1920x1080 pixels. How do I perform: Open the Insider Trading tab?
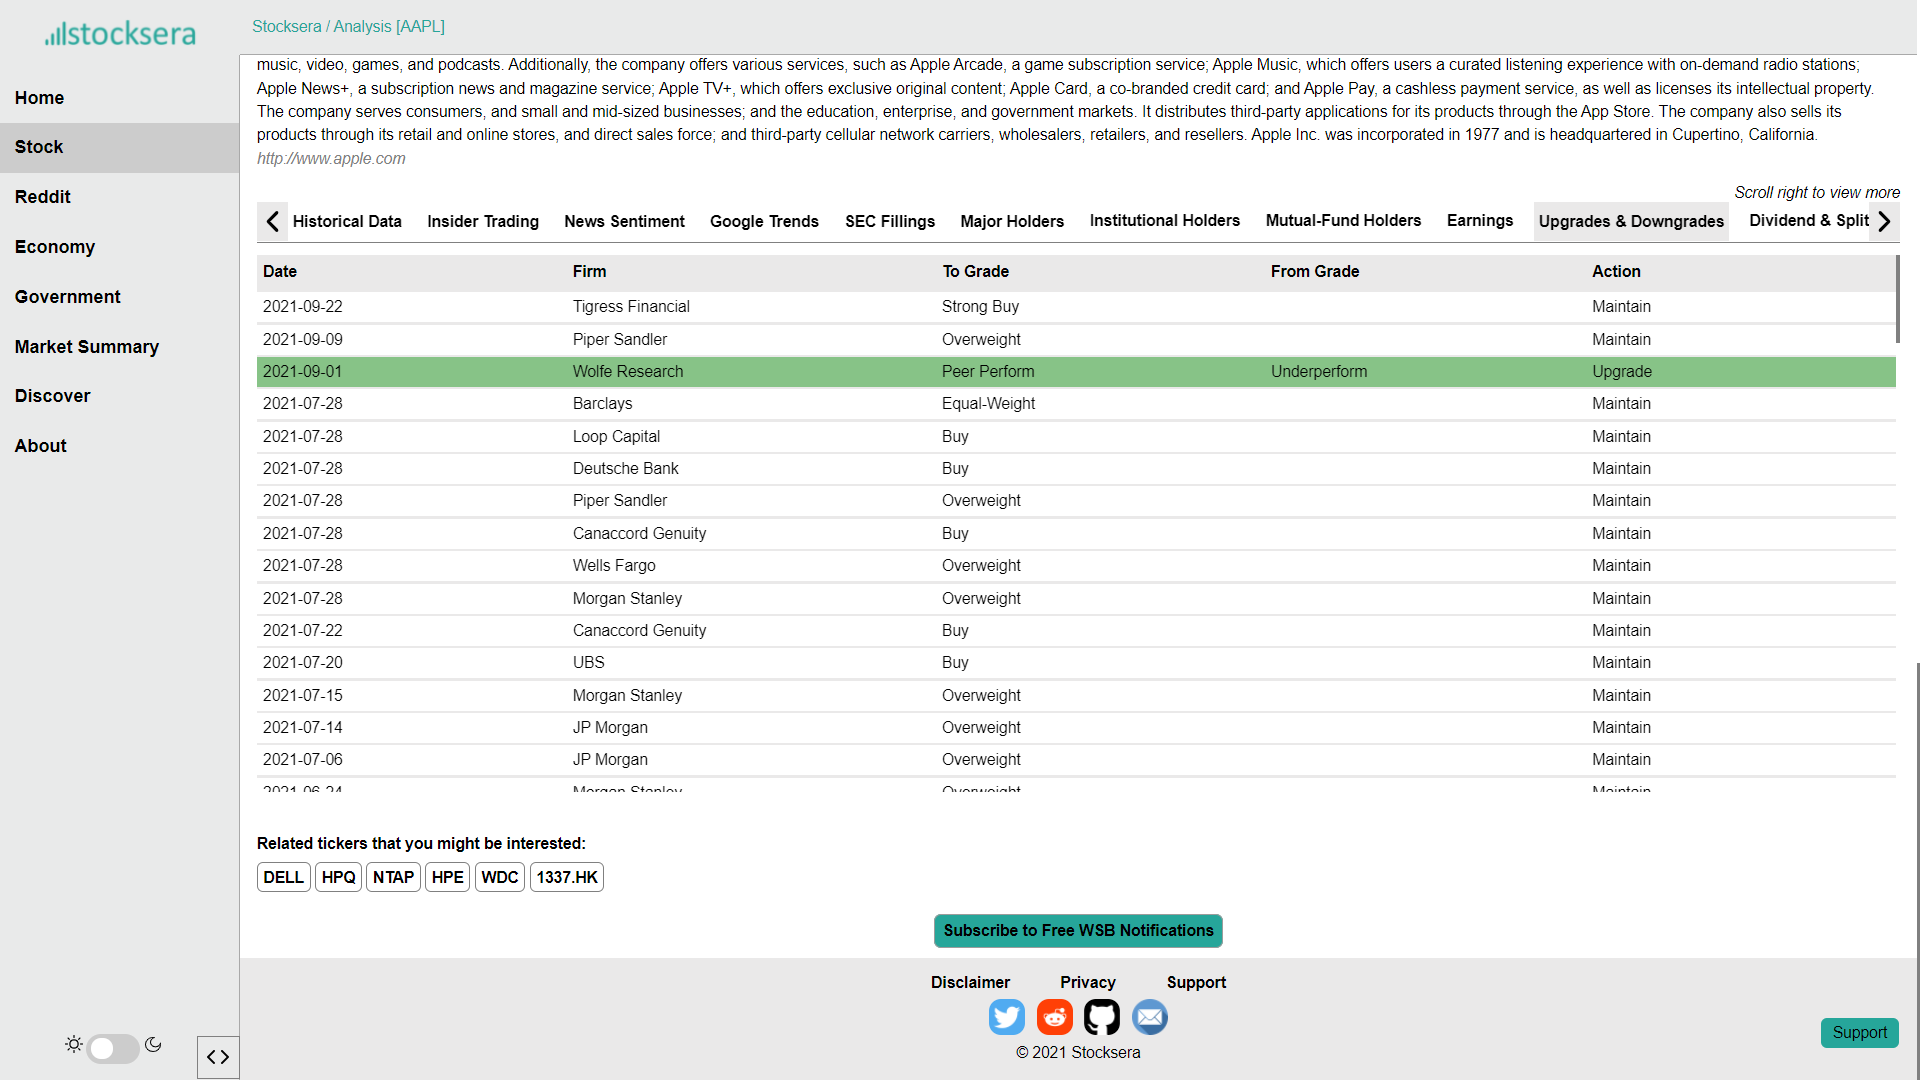482,221
